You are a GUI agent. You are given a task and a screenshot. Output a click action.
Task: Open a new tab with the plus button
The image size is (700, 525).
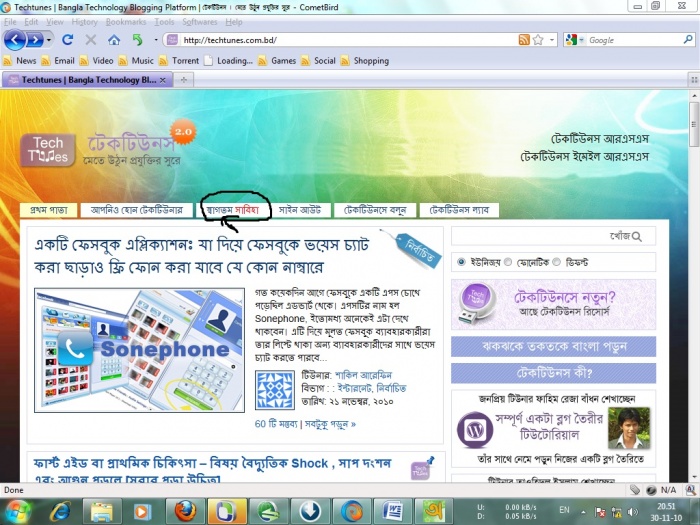183,80
